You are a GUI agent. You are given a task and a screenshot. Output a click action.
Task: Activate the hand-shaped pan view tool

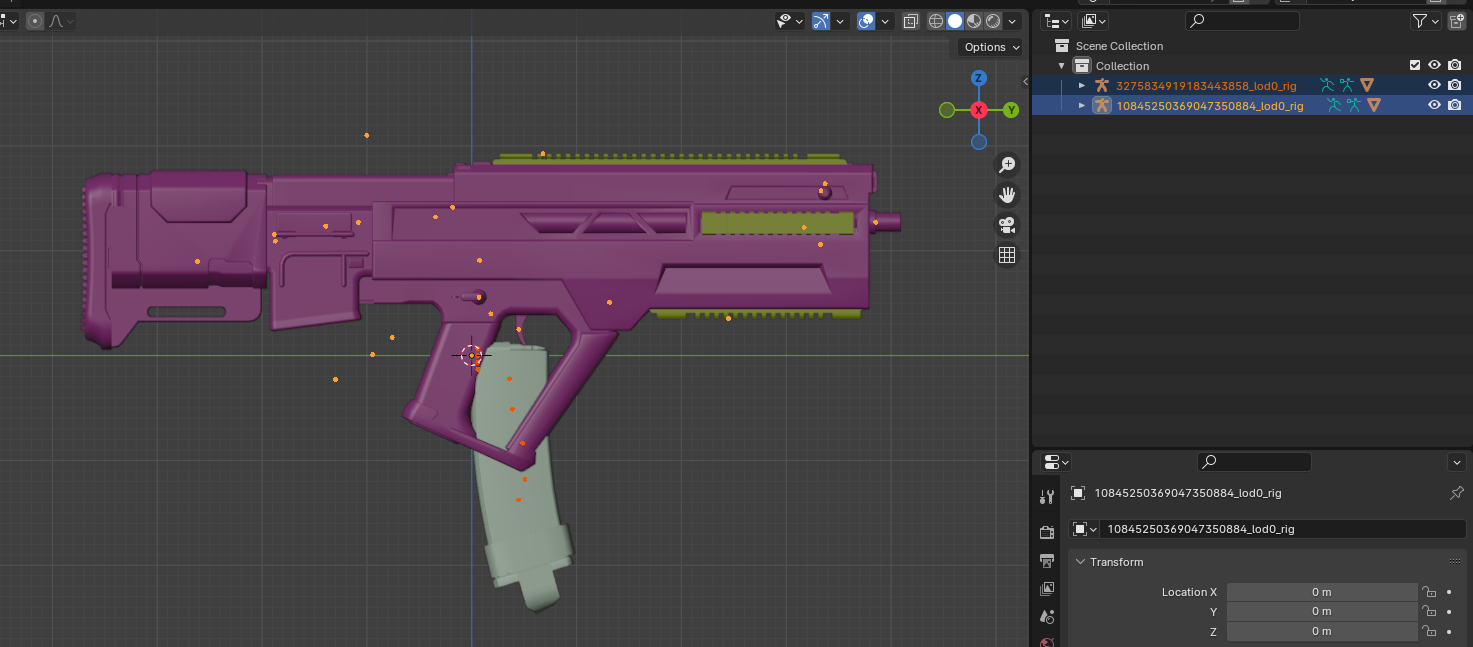pos(1007,194)
